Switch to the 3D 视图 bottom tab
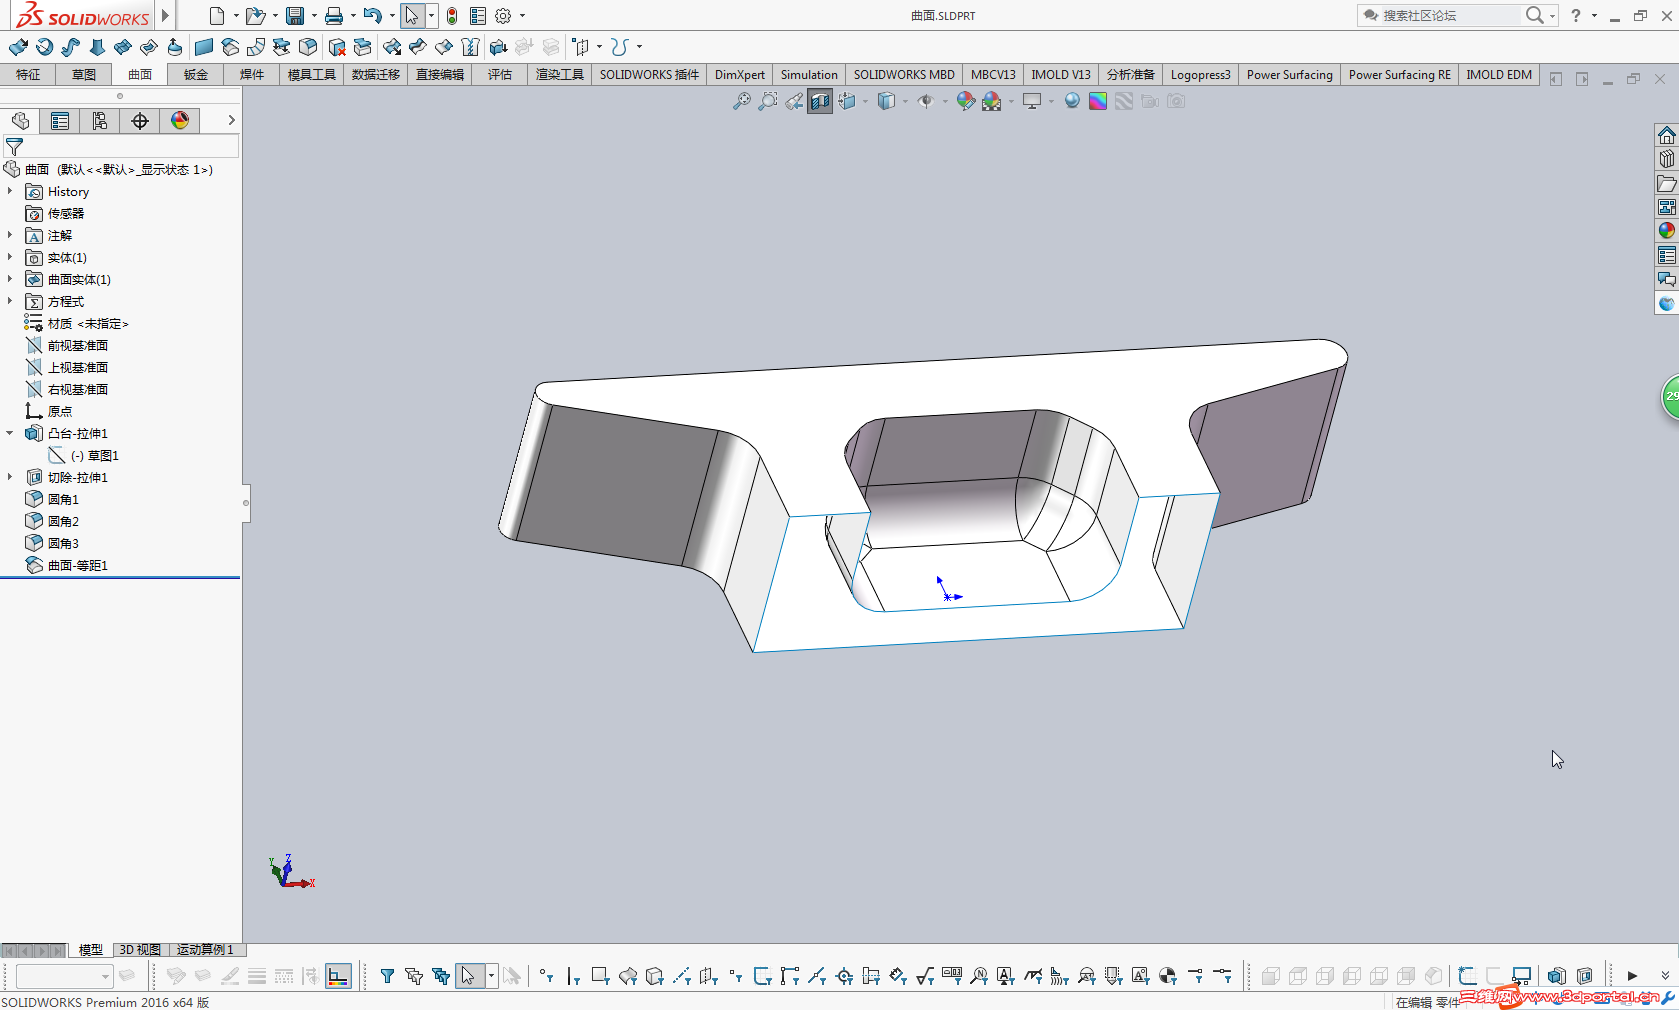 click(x=140, y=950)
